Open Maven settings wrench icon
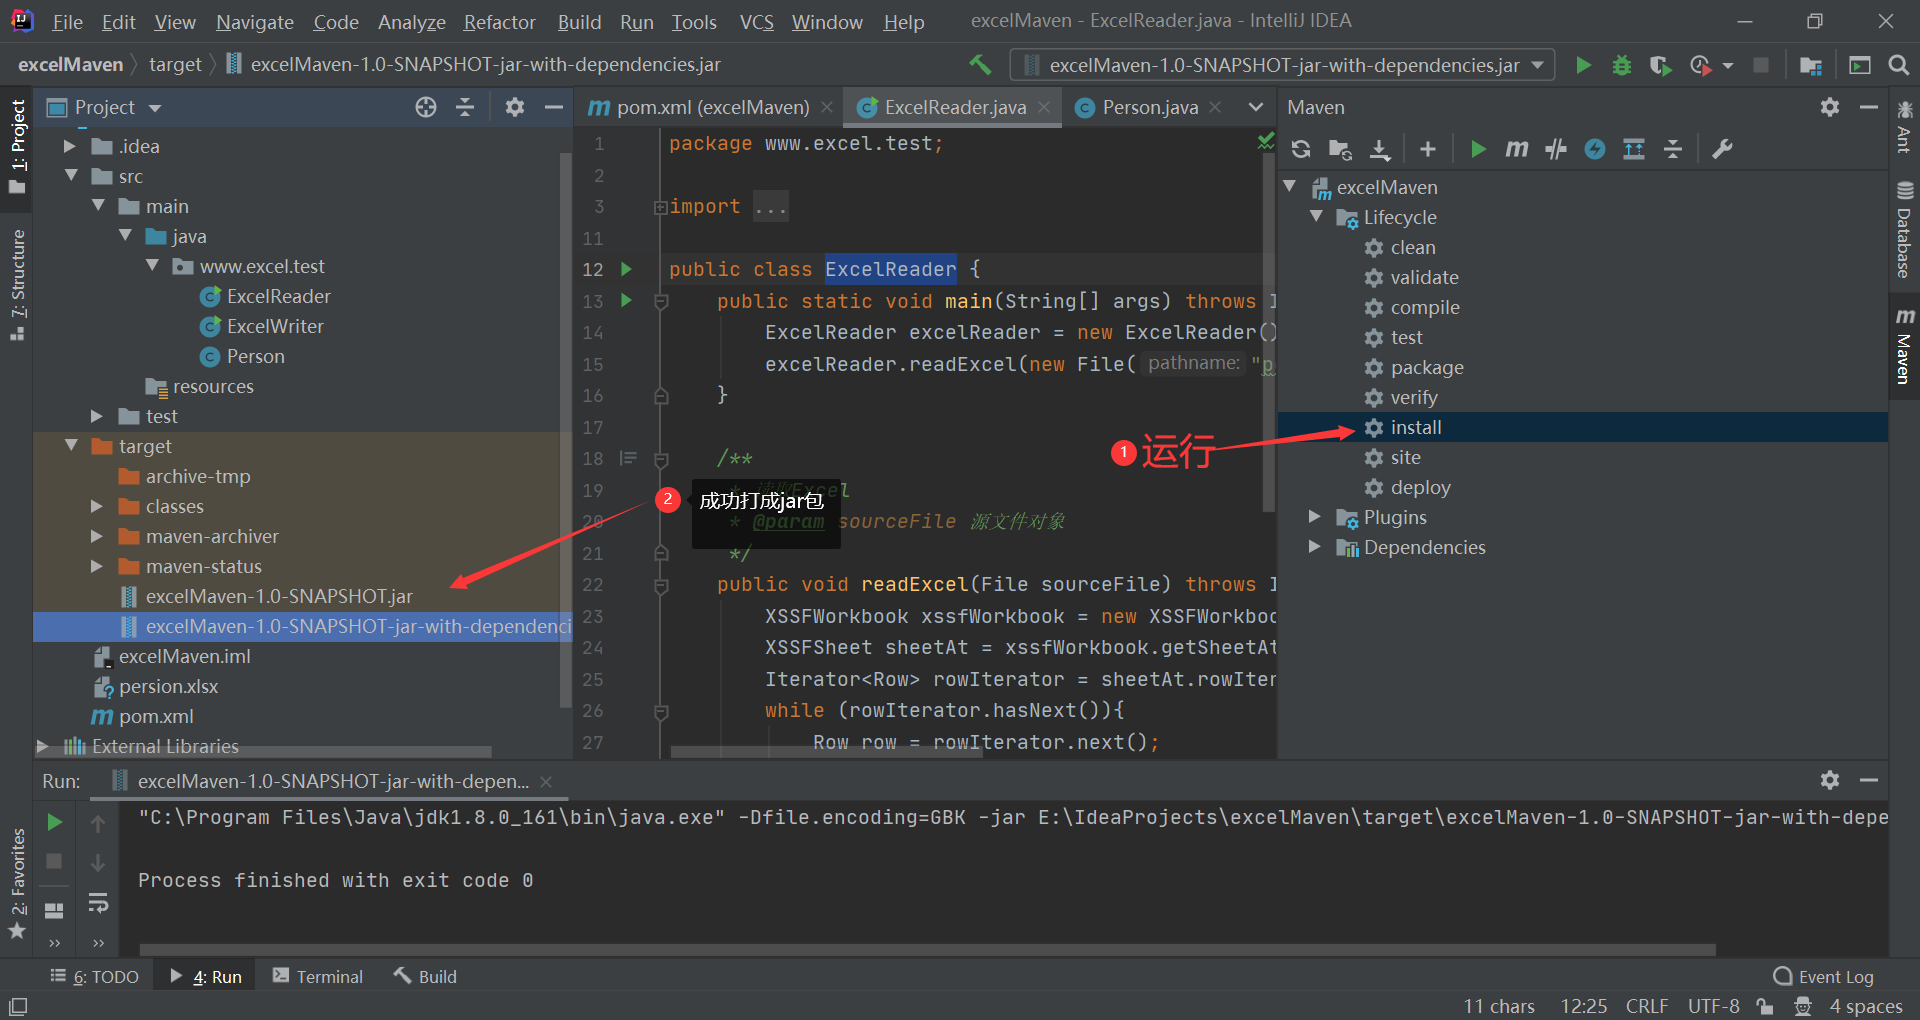This screenshot has width=1920, height=1020. (x=1722, y=149)
